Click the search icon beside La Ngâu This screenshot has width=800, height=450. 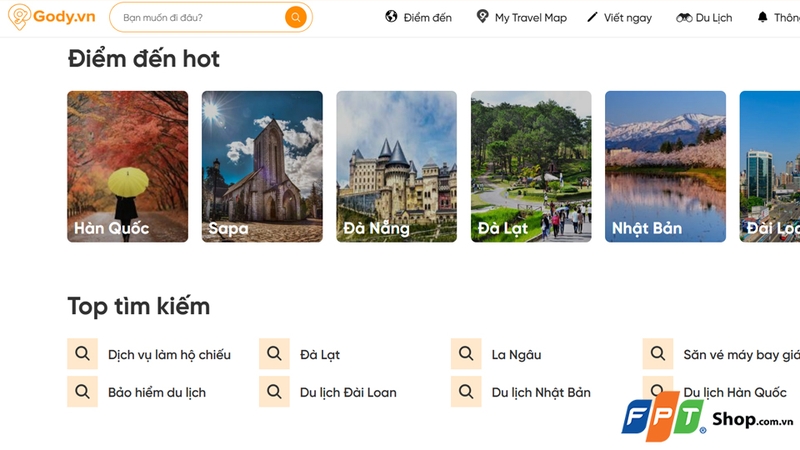coord(466,354)
